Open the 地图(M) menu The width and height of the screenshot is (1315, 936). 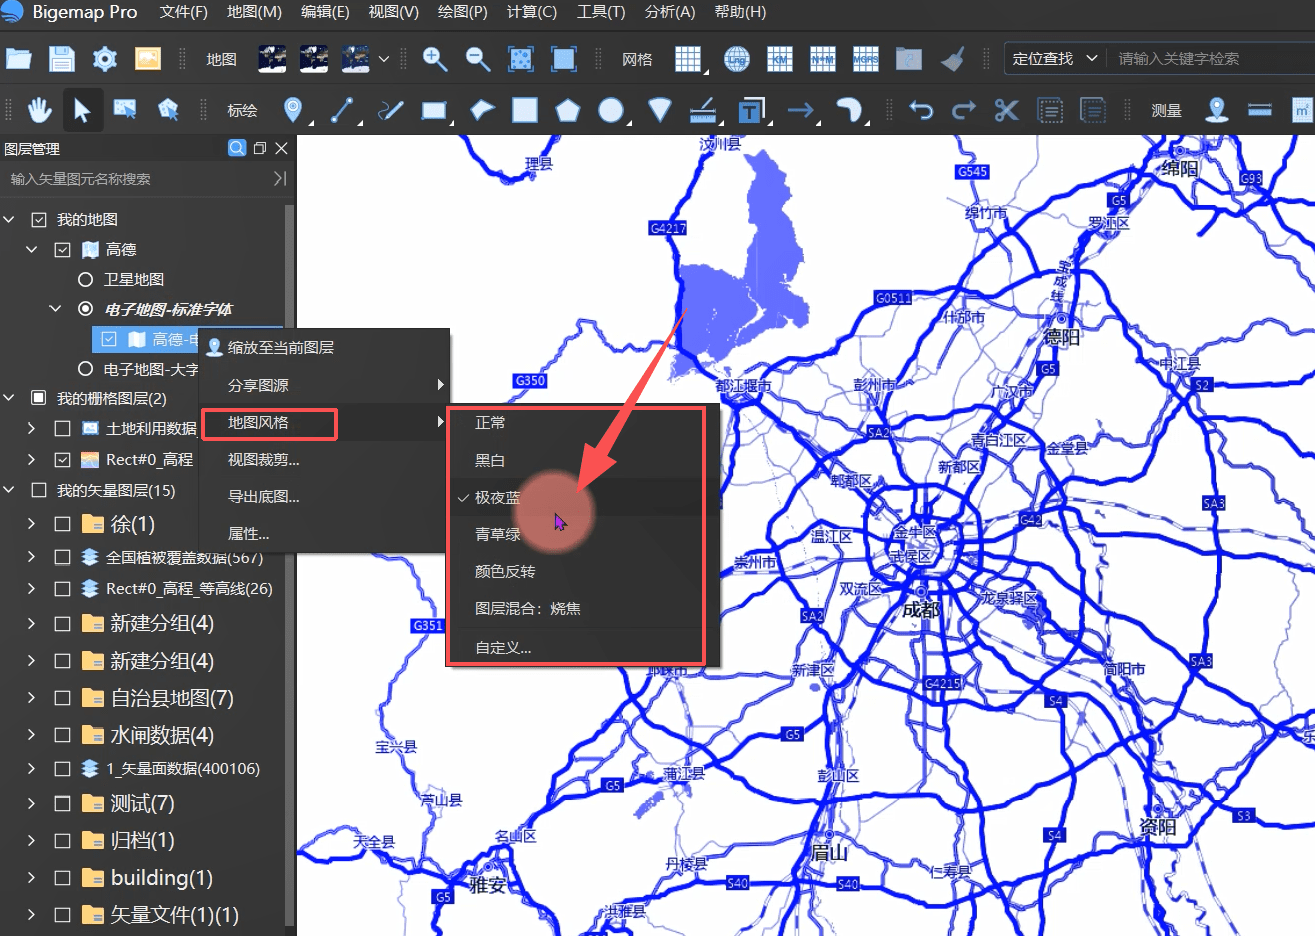pyautogui.click(x=255, y=12)
